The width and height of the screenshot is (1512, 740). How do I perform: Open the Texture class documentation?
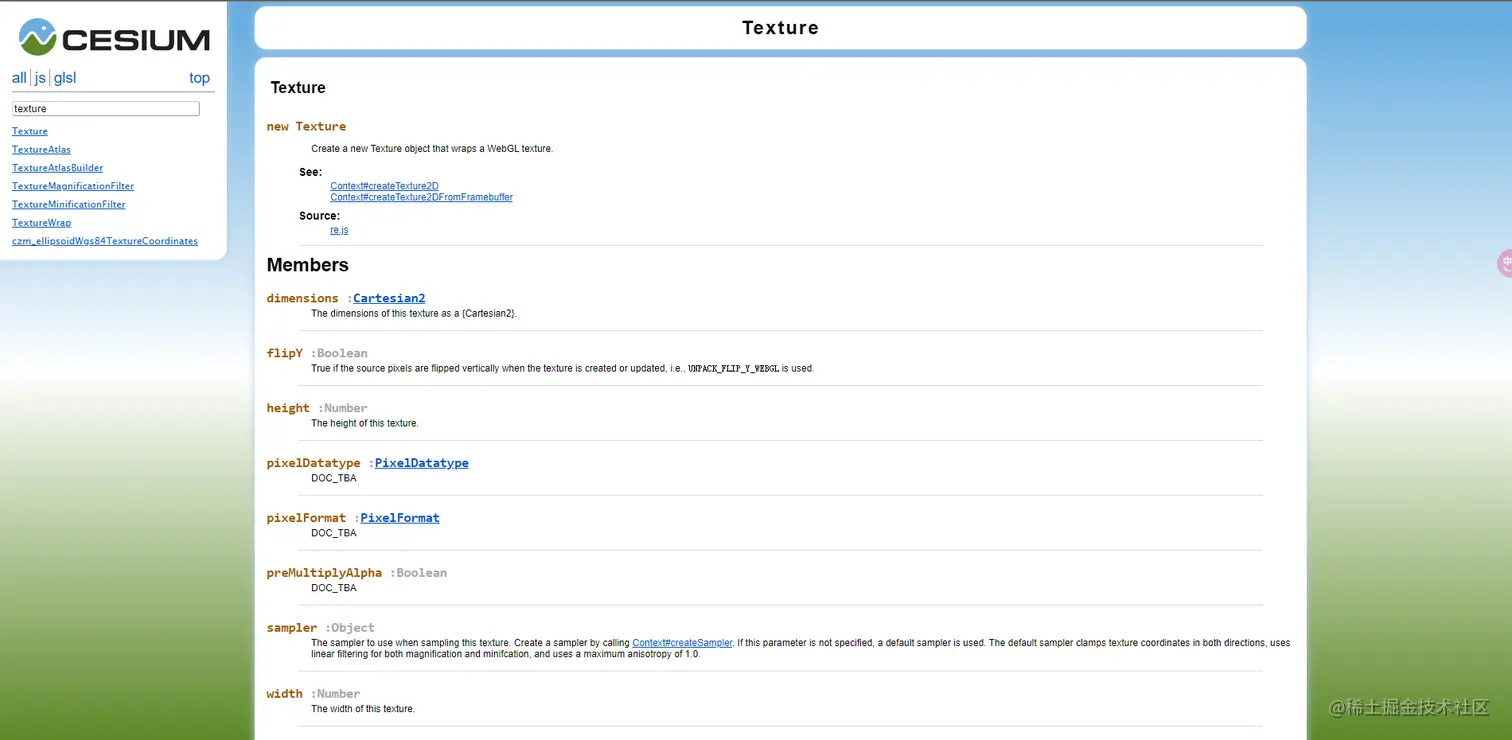29,131
